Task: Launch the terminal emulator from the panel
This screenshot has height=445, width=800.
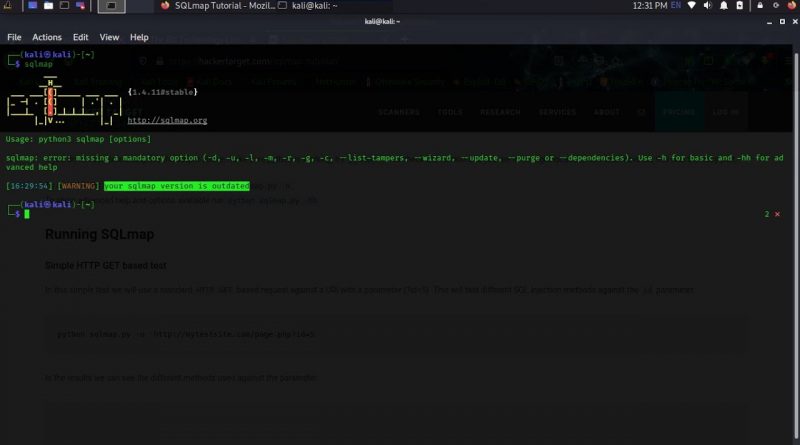Action: (64, 6)
